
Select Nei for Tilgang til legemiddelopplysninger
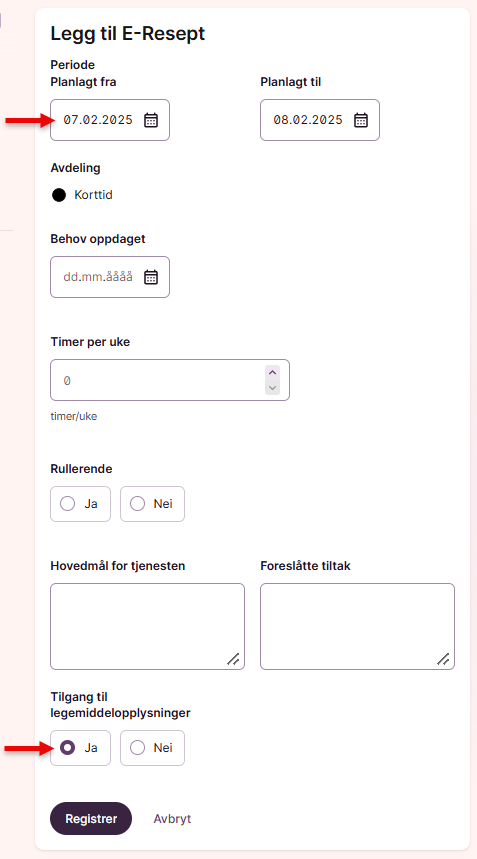pyautogui.click(x=152, y=748)
